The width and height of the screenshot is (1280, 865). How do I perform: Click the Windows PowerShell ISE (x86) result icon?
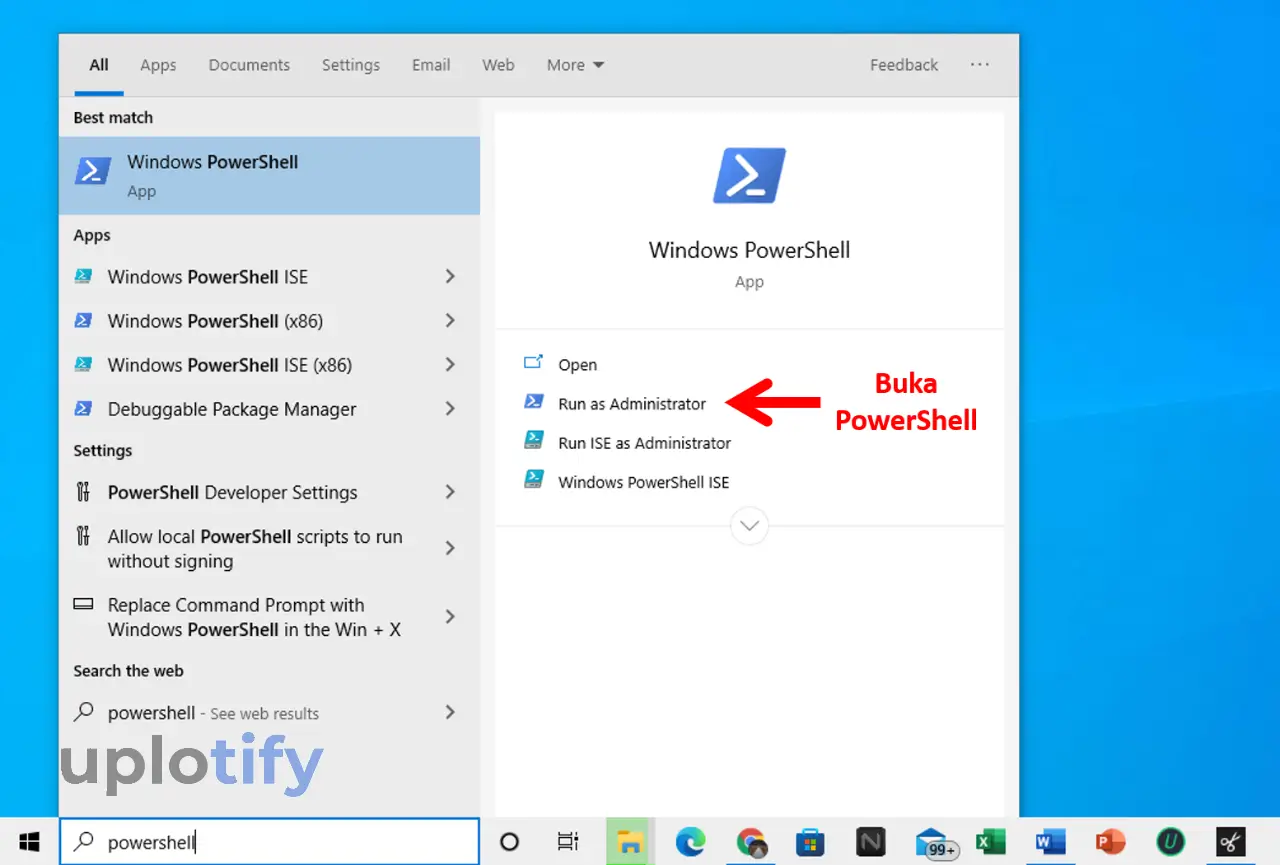click(84, 364)
